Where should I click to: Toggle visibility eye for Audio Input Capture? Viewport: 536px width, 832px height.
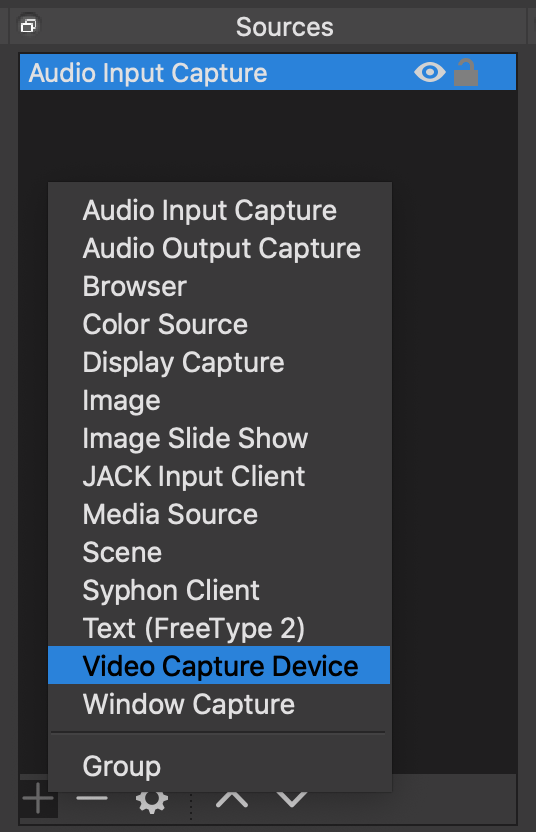coord(430,72)
